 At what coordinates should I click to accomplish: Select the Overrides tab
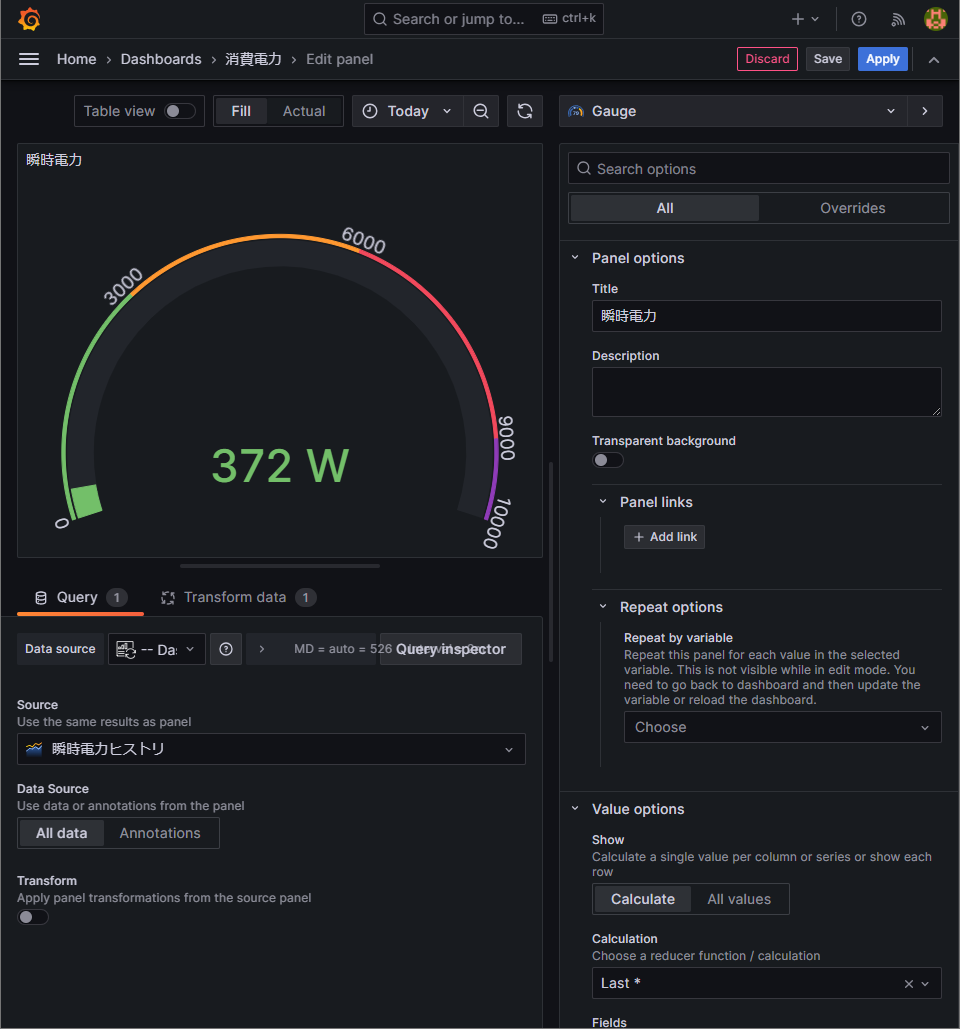(x=852, y=208)
